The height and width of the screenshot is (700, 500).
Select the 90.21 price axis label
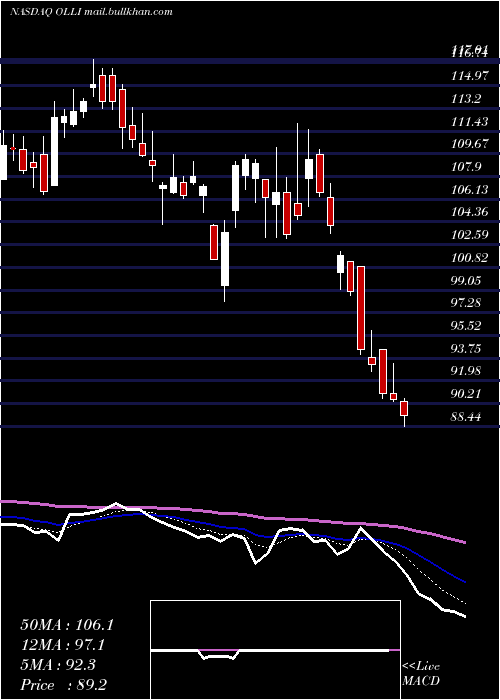pos(466,394)
